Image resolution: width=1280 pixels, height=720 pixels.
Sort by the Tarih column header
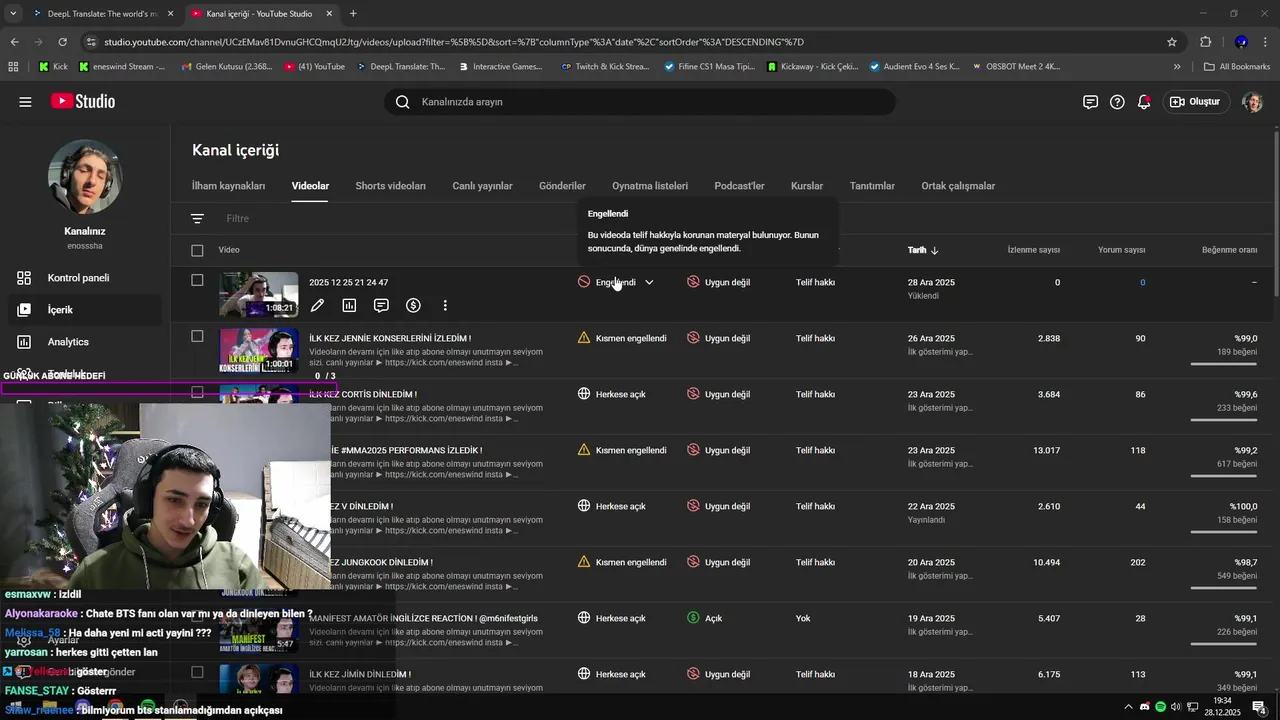(923, 250)
